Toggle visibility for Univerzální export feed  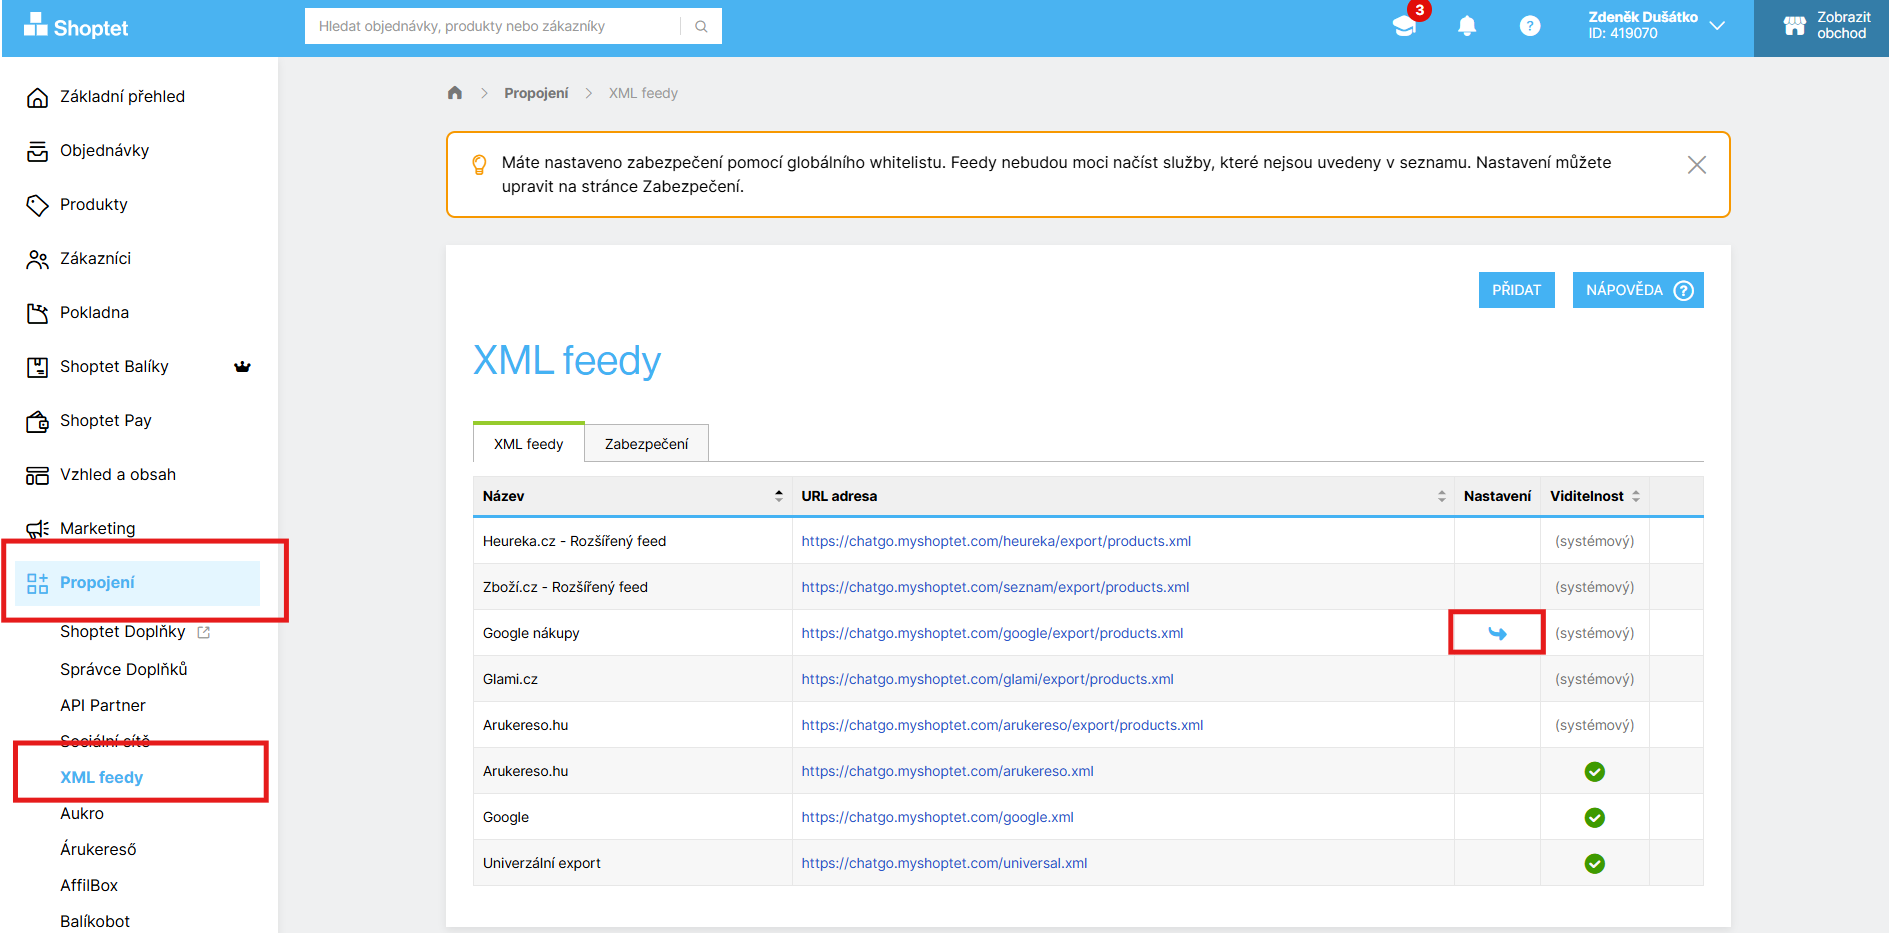[x=1595, y=863]
